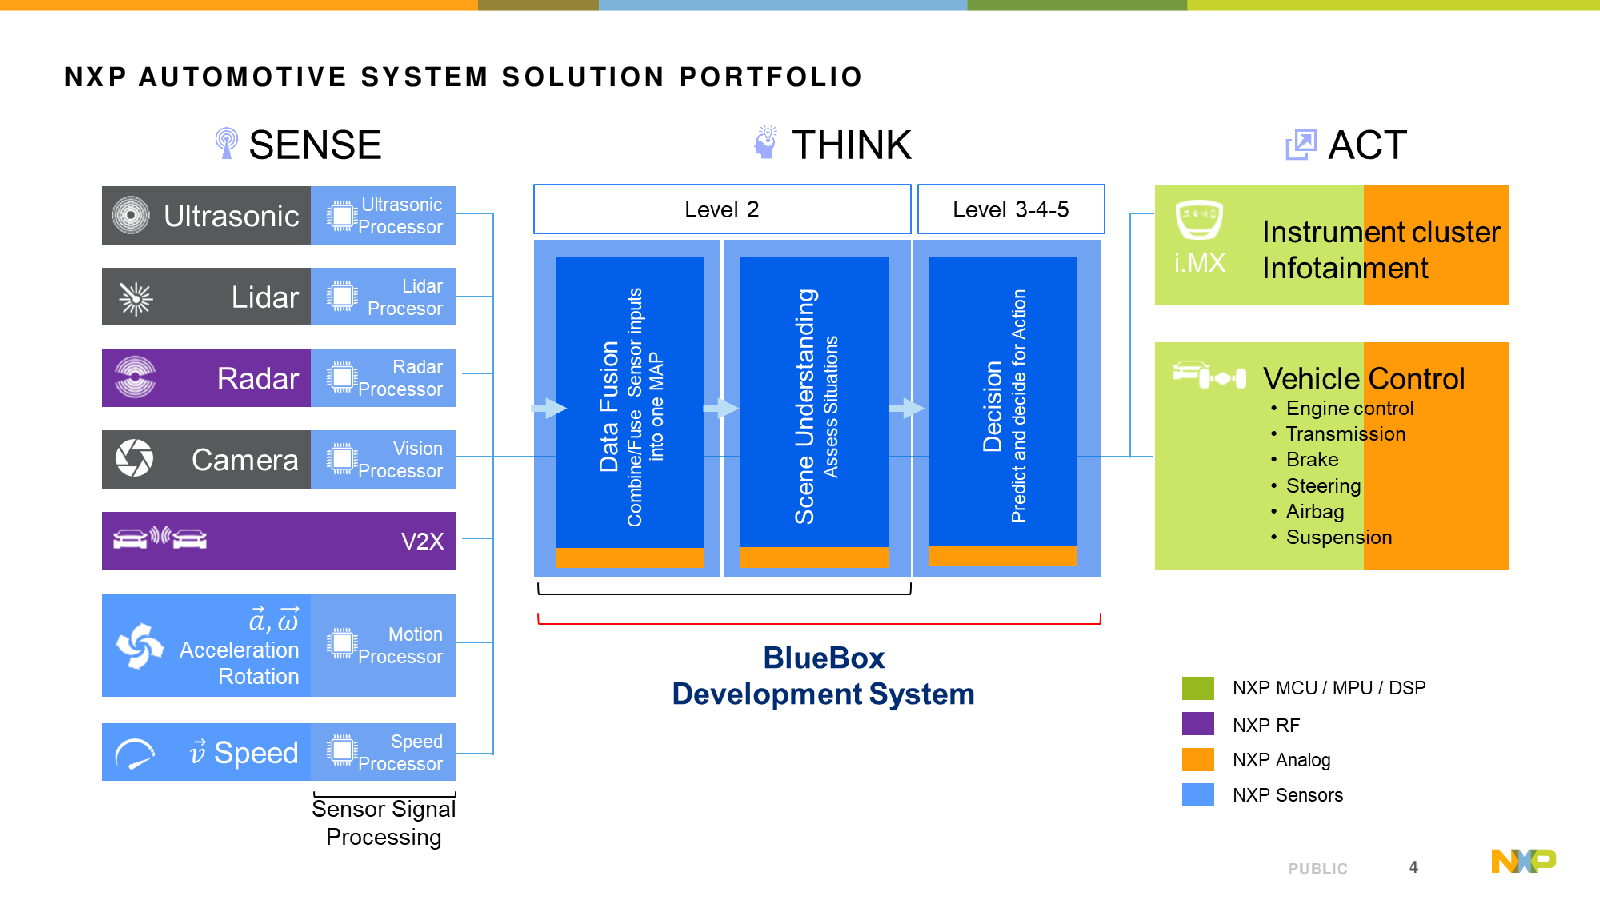The image size is (1600, 900).
Task: Click the Acceleration Rotation label
Action: (x=239, y=663)
